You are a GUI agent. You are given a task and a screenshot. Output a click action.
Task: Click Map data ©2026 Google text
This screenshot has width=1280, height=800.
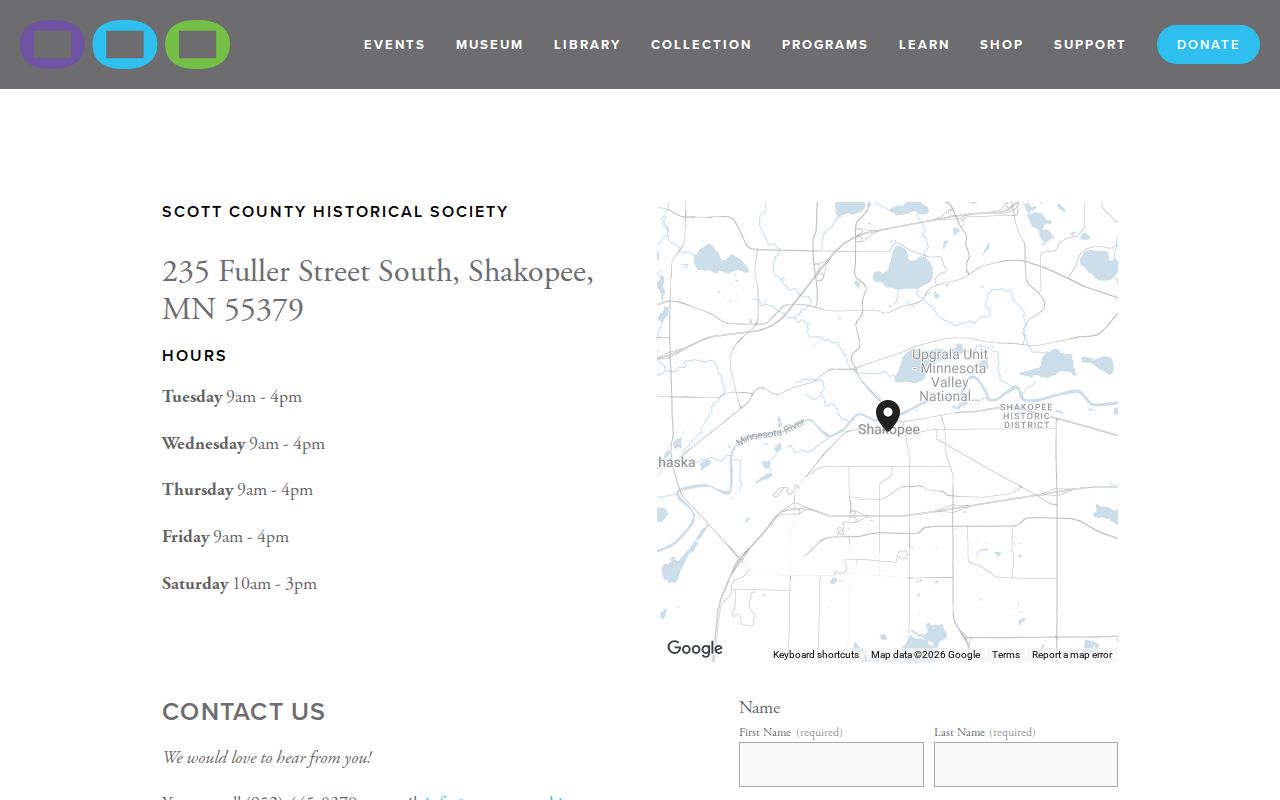pos(925,655)
